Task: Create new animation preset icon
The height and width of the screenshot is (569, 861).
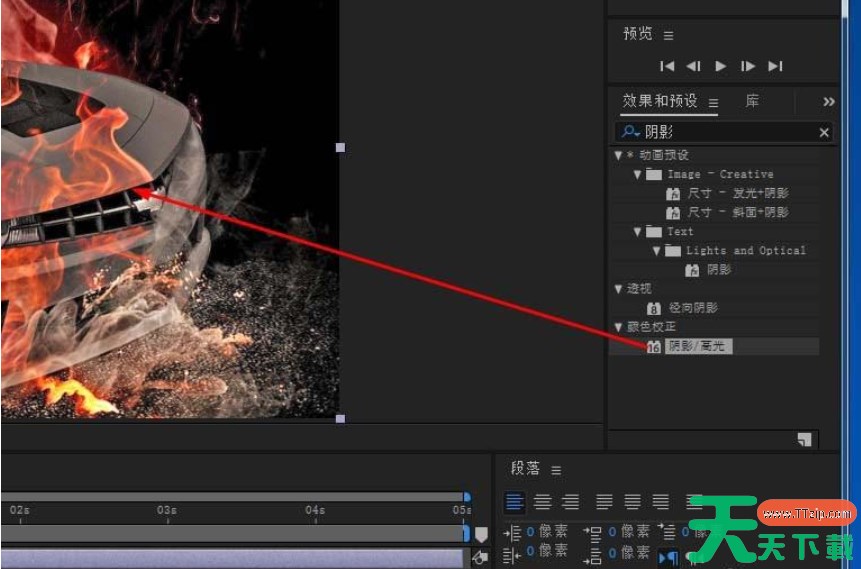Action: pos(803,439)
